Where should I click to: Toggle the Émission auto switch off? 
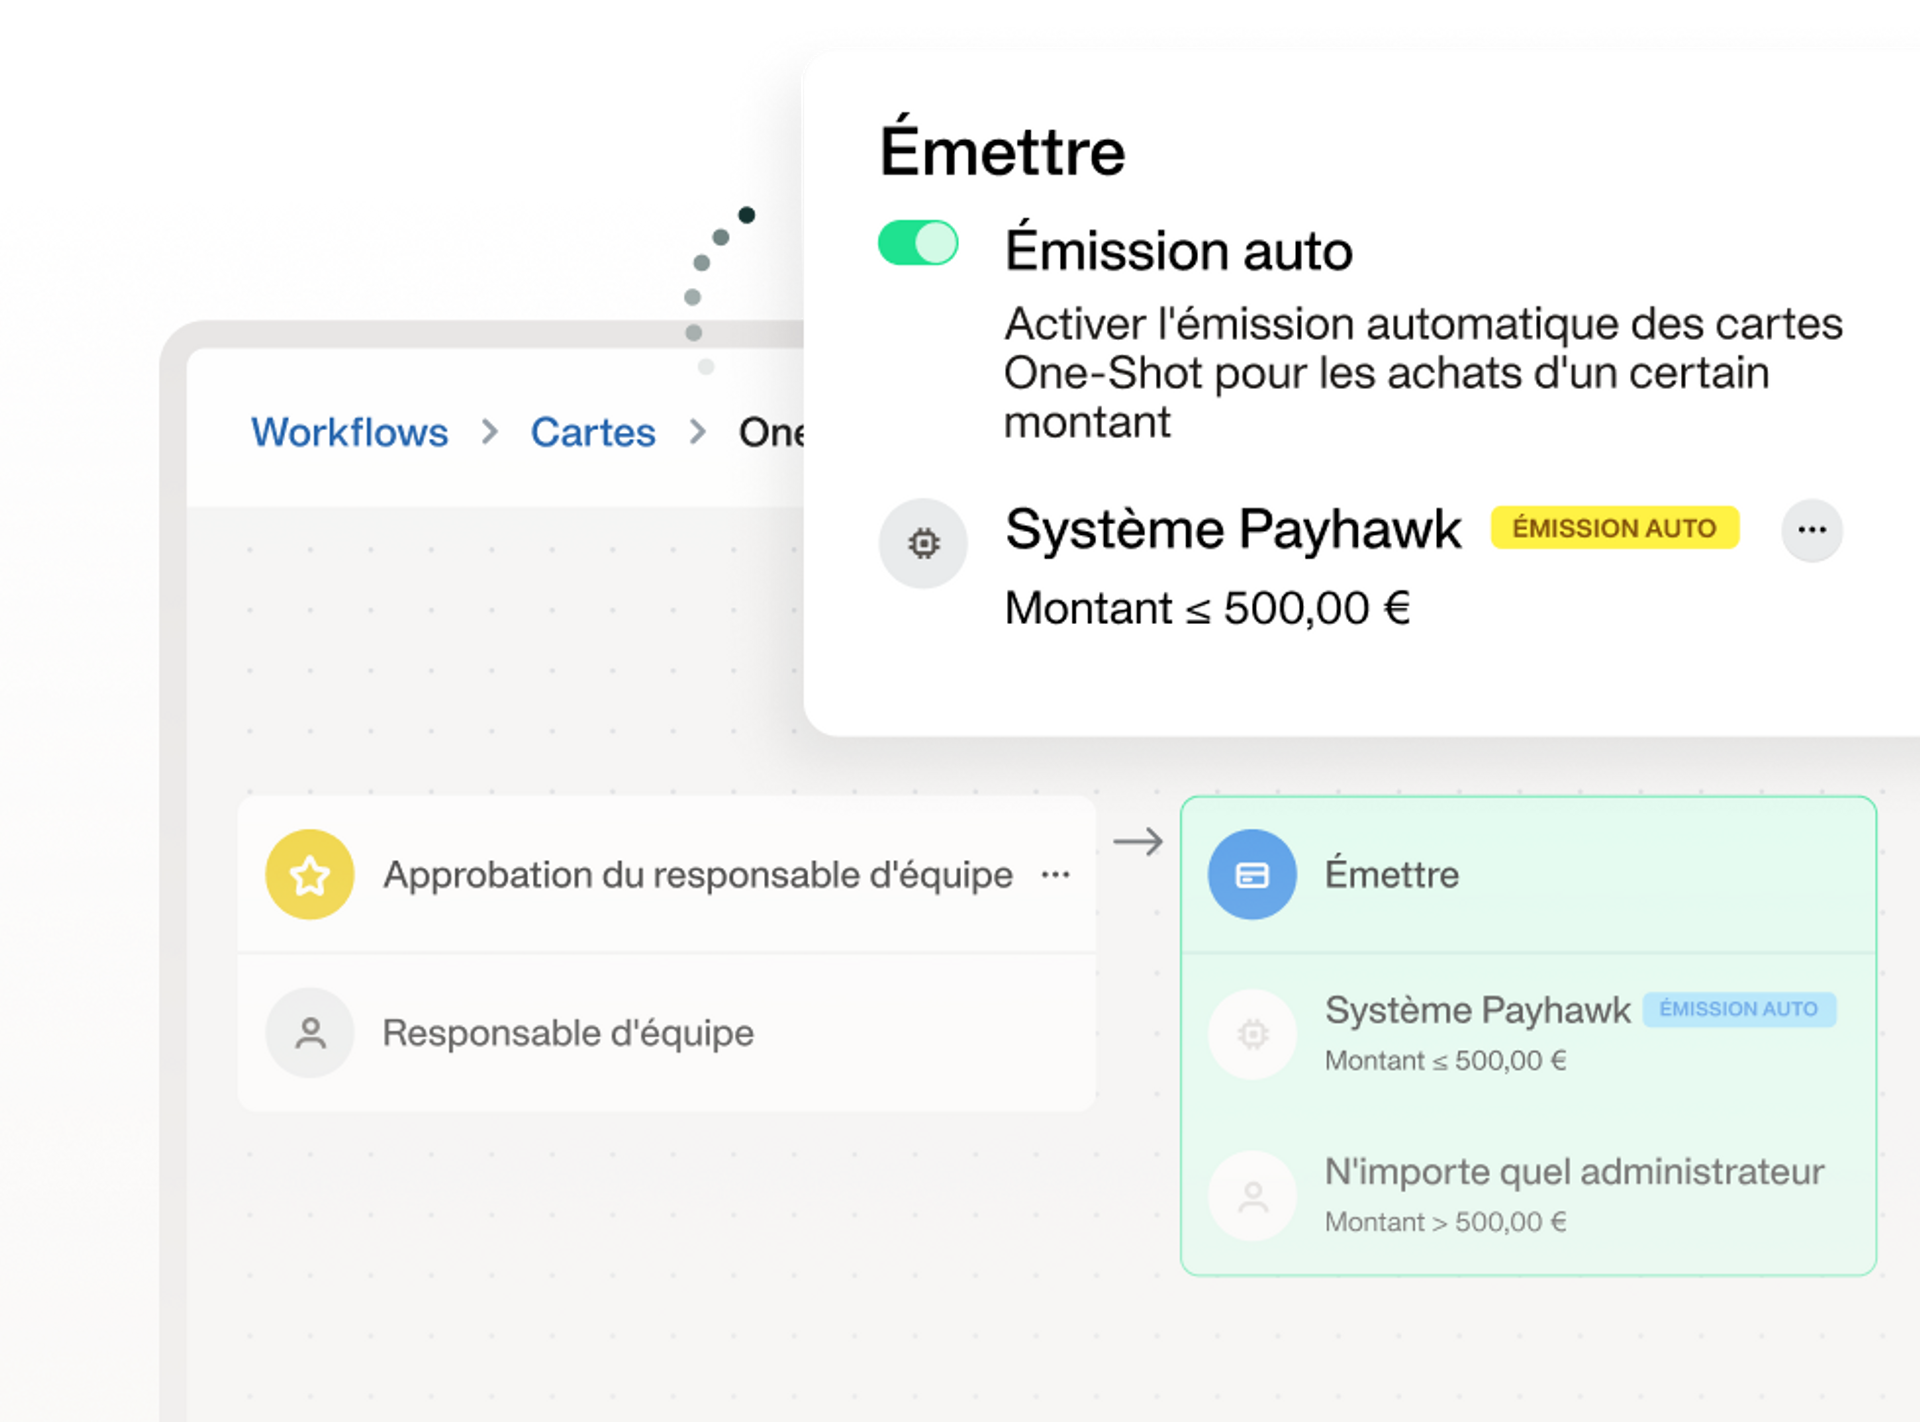click(918, 243)
